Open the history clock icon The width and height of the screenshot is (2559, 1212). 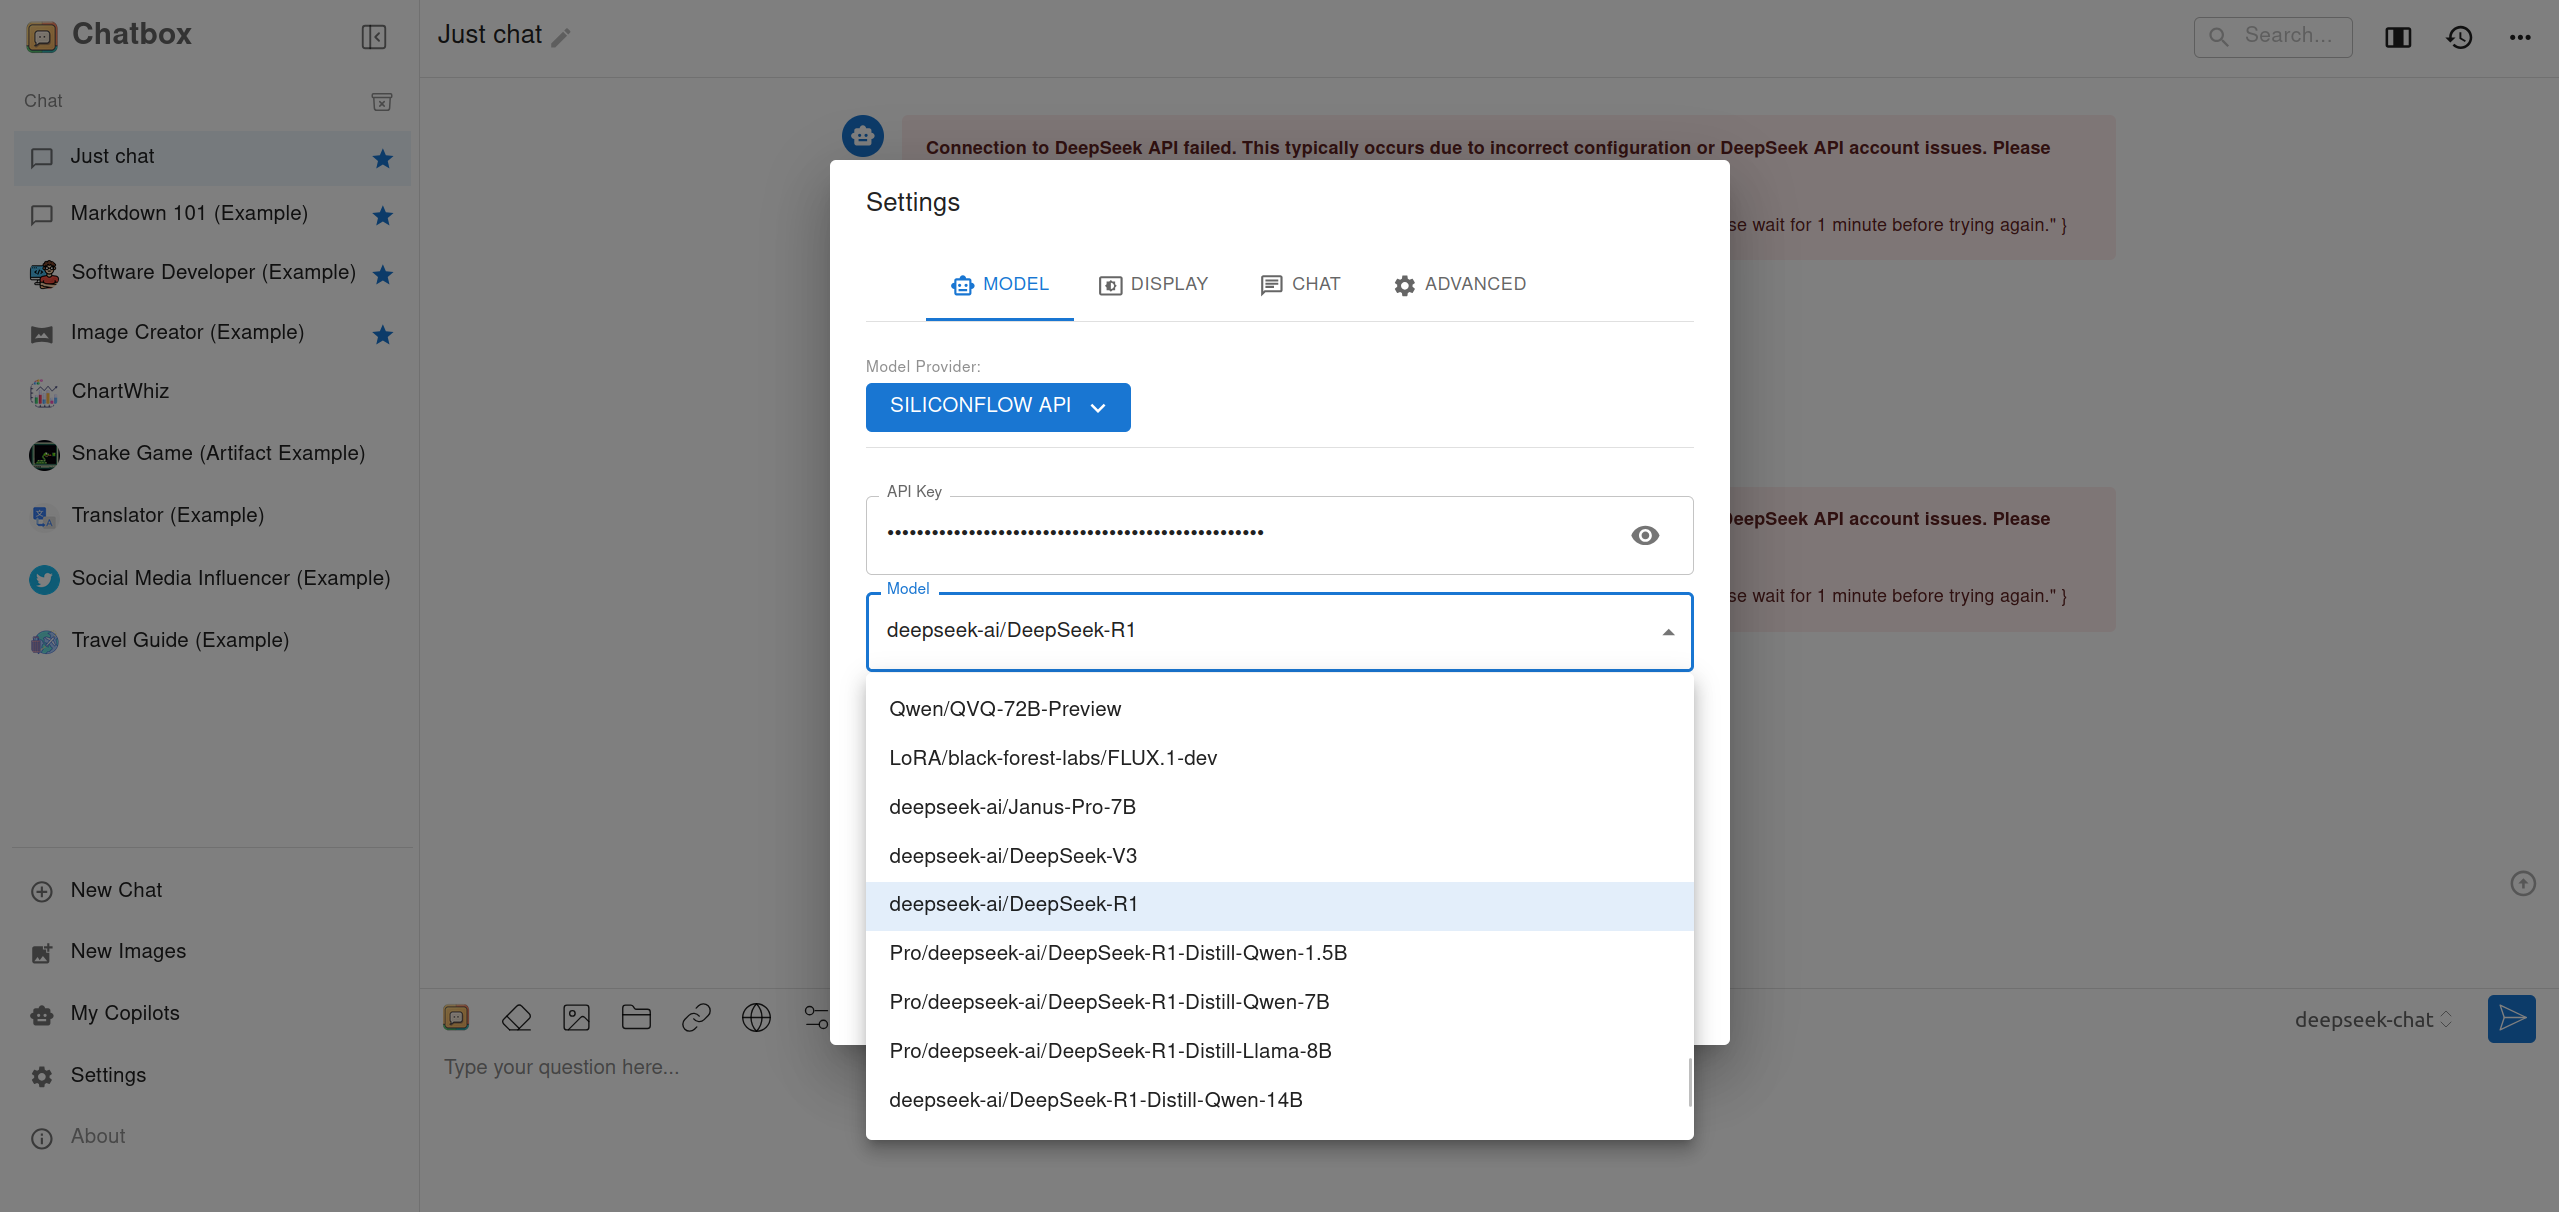pos(2459,37)
